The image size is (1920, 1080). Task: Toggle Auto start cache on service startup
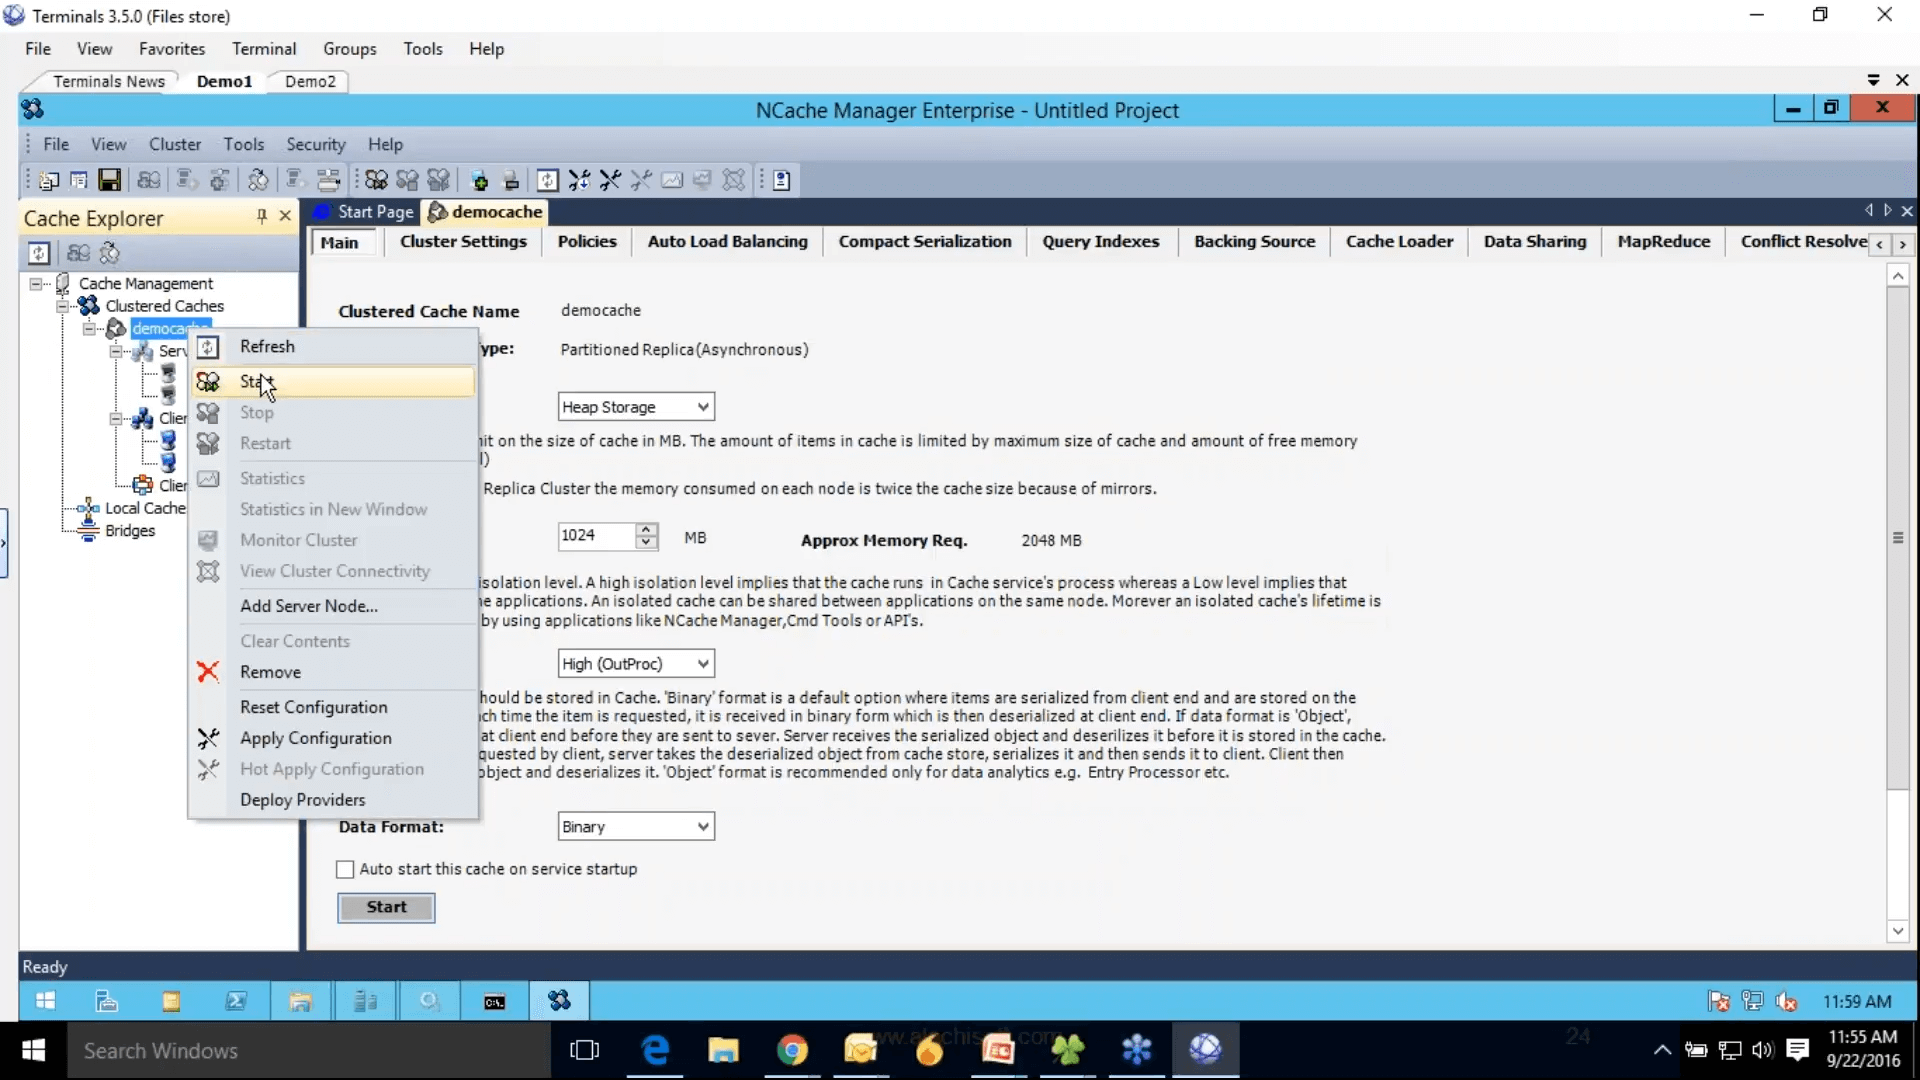344,869
